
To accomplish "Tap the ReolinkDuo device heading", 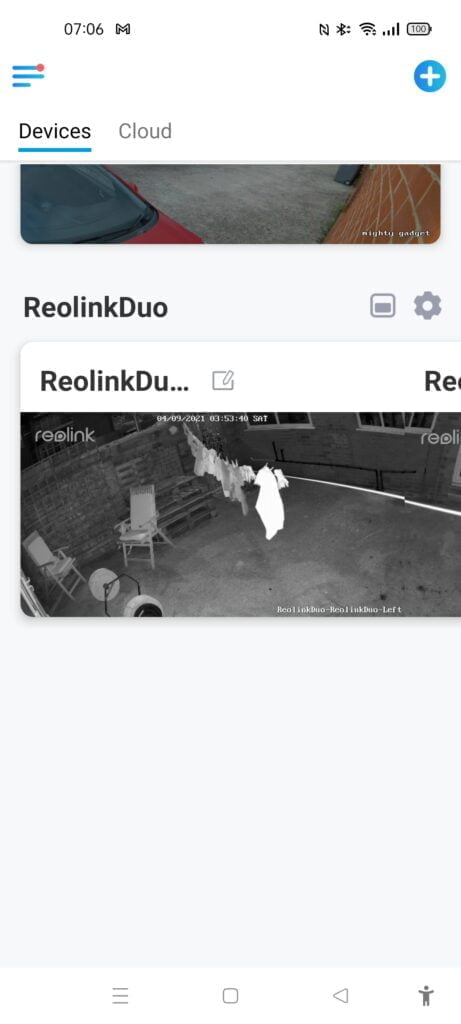I will point(96,307).
